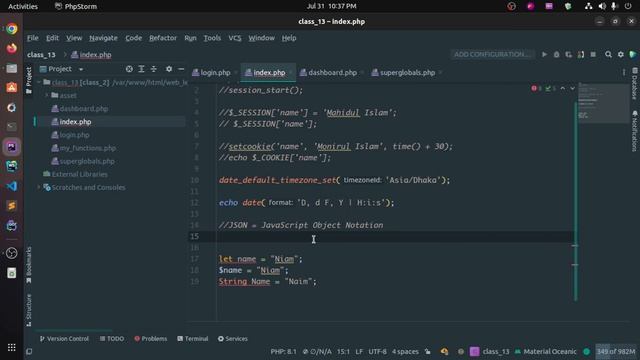Click Select Opened File target icon
The image size is (640, 360).
(x=129, y=69)
